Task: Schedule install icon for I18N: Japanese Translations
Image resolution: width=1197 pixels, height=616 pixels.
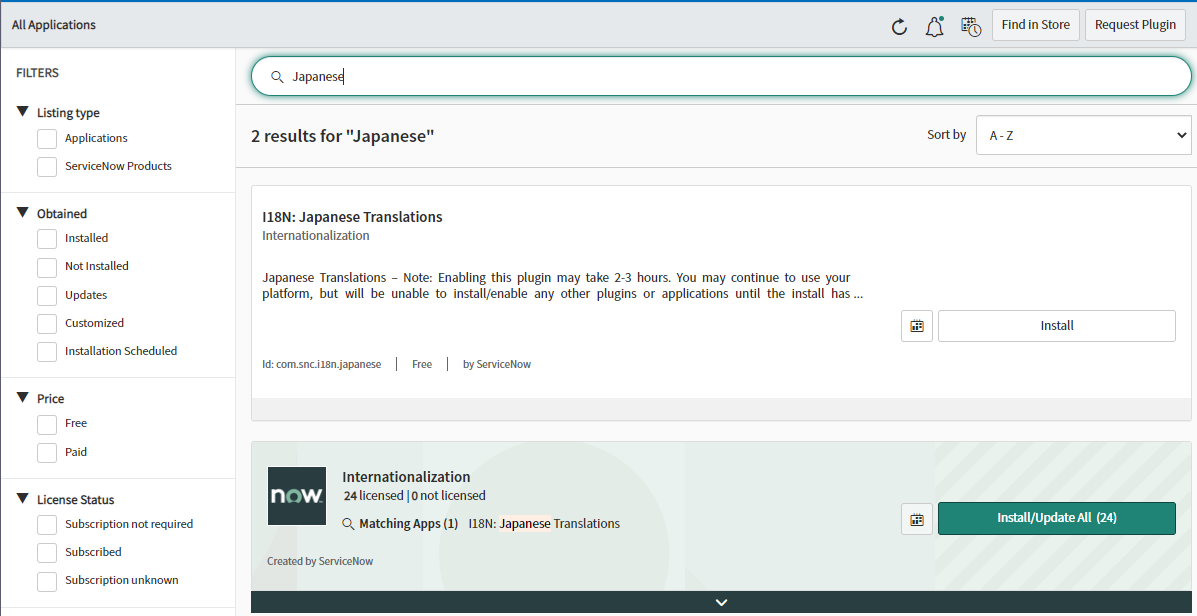Action: click(x=917, y=326)
